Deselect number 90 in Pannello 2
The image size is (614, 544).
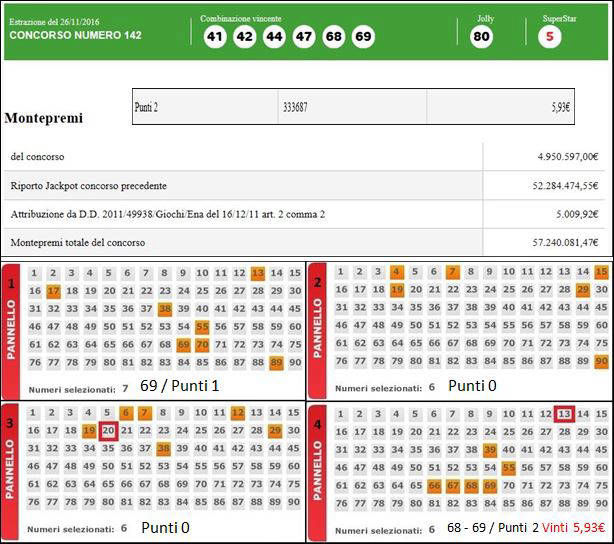pyautogui.click(x=601, y=361)
